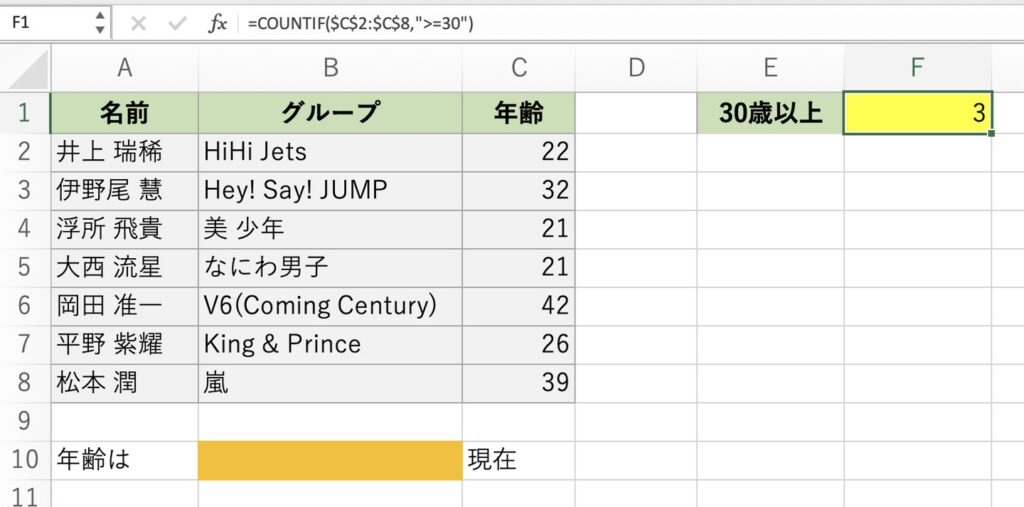Click the confirm checkmark in formula bar

pyautogui.click(x=177, y=24)
